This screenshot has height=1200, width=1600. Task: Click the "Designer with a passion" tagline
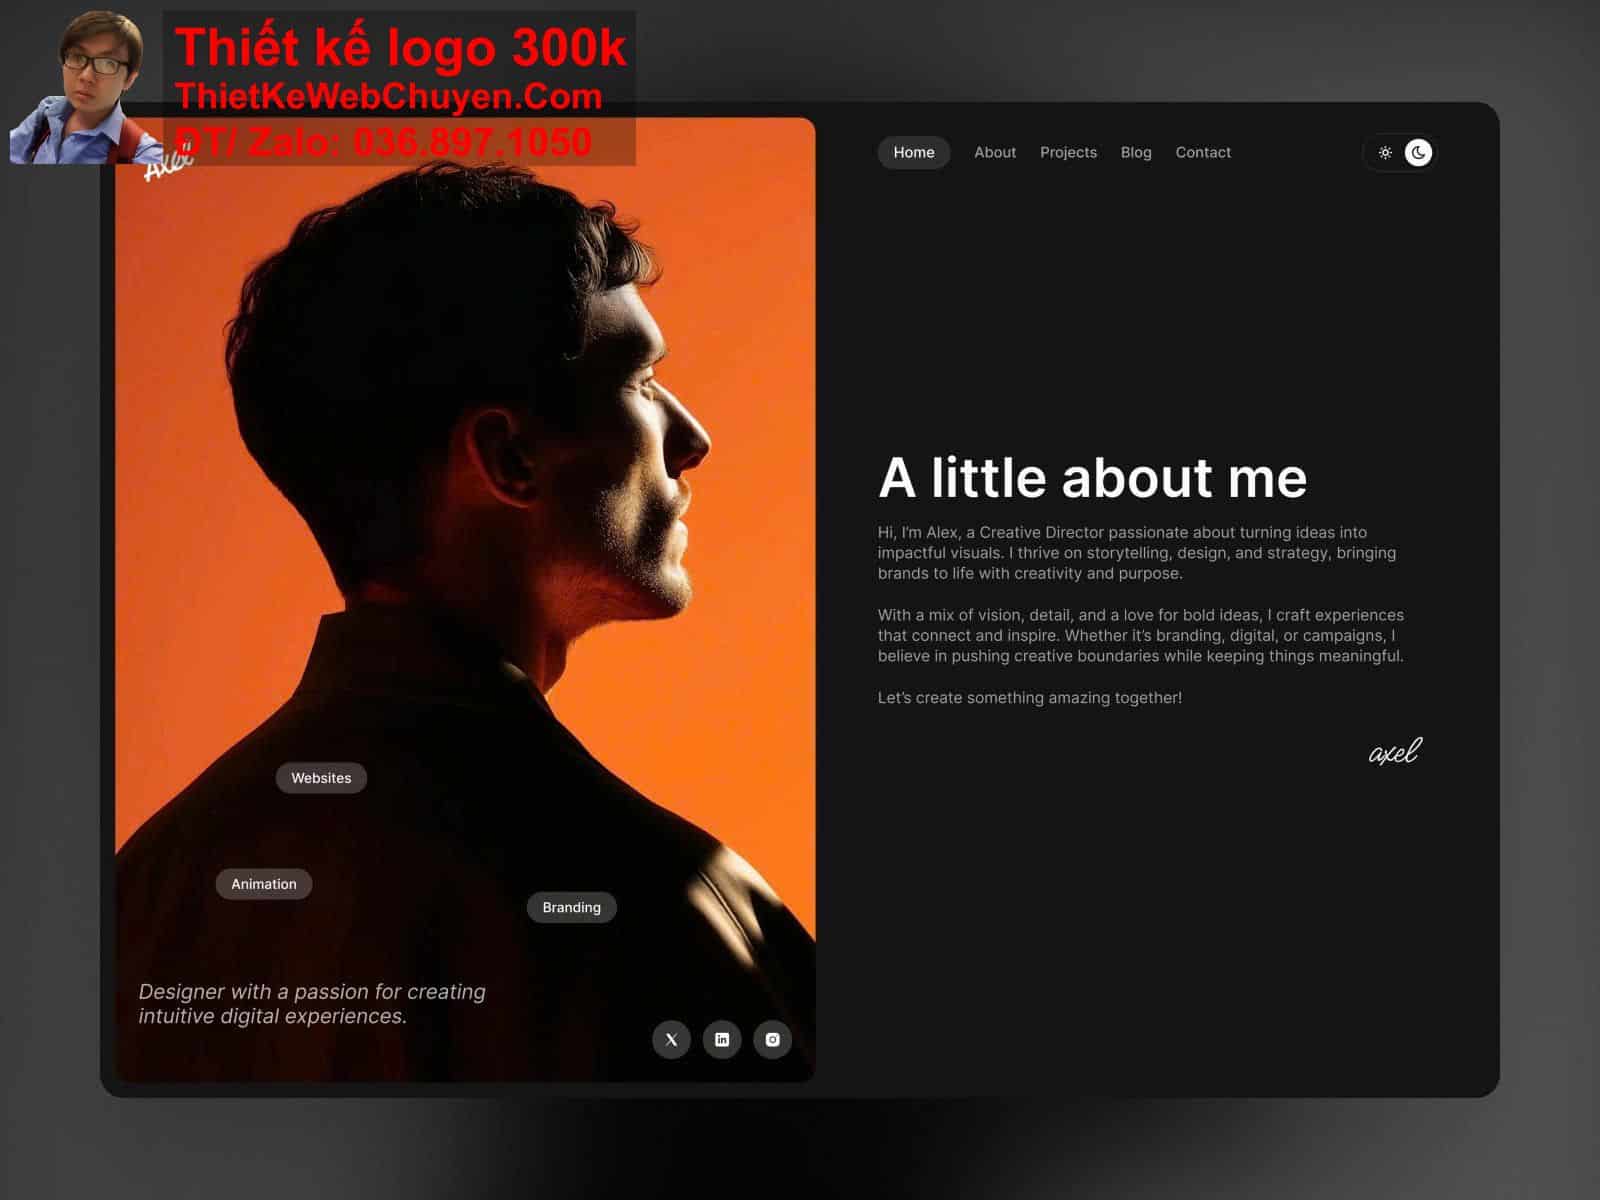[311, 1004]
